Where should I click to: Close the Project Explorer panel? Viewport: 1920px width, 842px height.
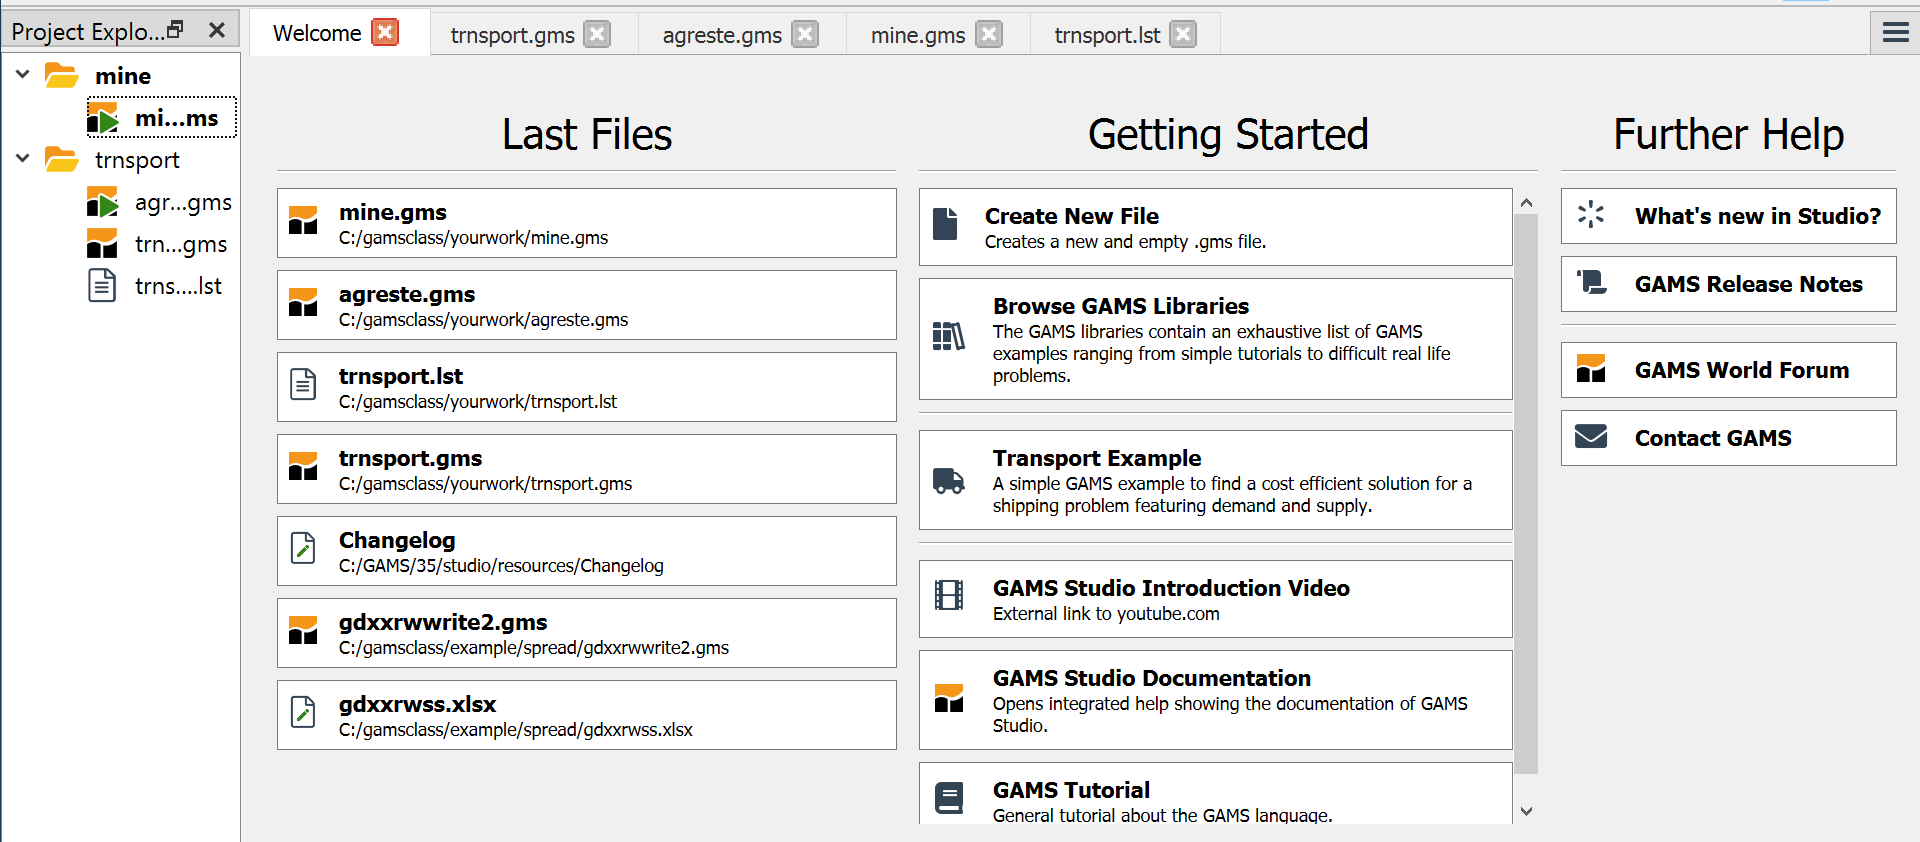(217, 30)
